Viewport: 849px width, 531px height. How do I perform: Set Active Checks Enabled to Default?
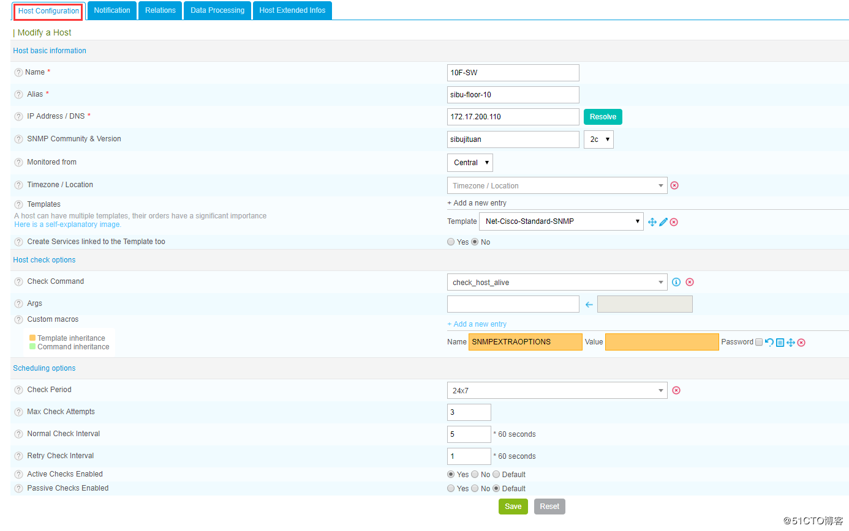pos(496,474)
